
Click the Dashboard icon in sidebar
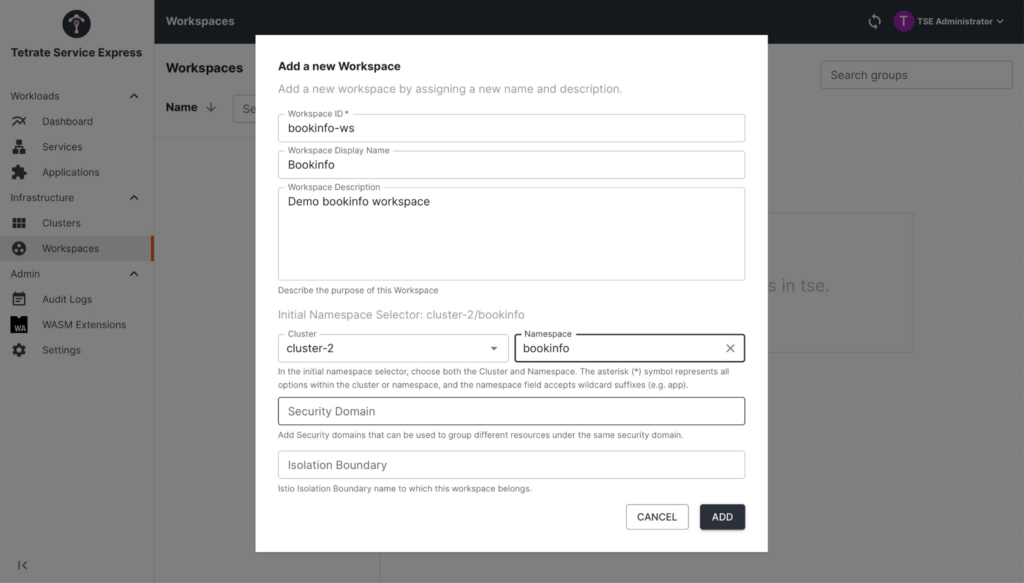tap(19, 121)
